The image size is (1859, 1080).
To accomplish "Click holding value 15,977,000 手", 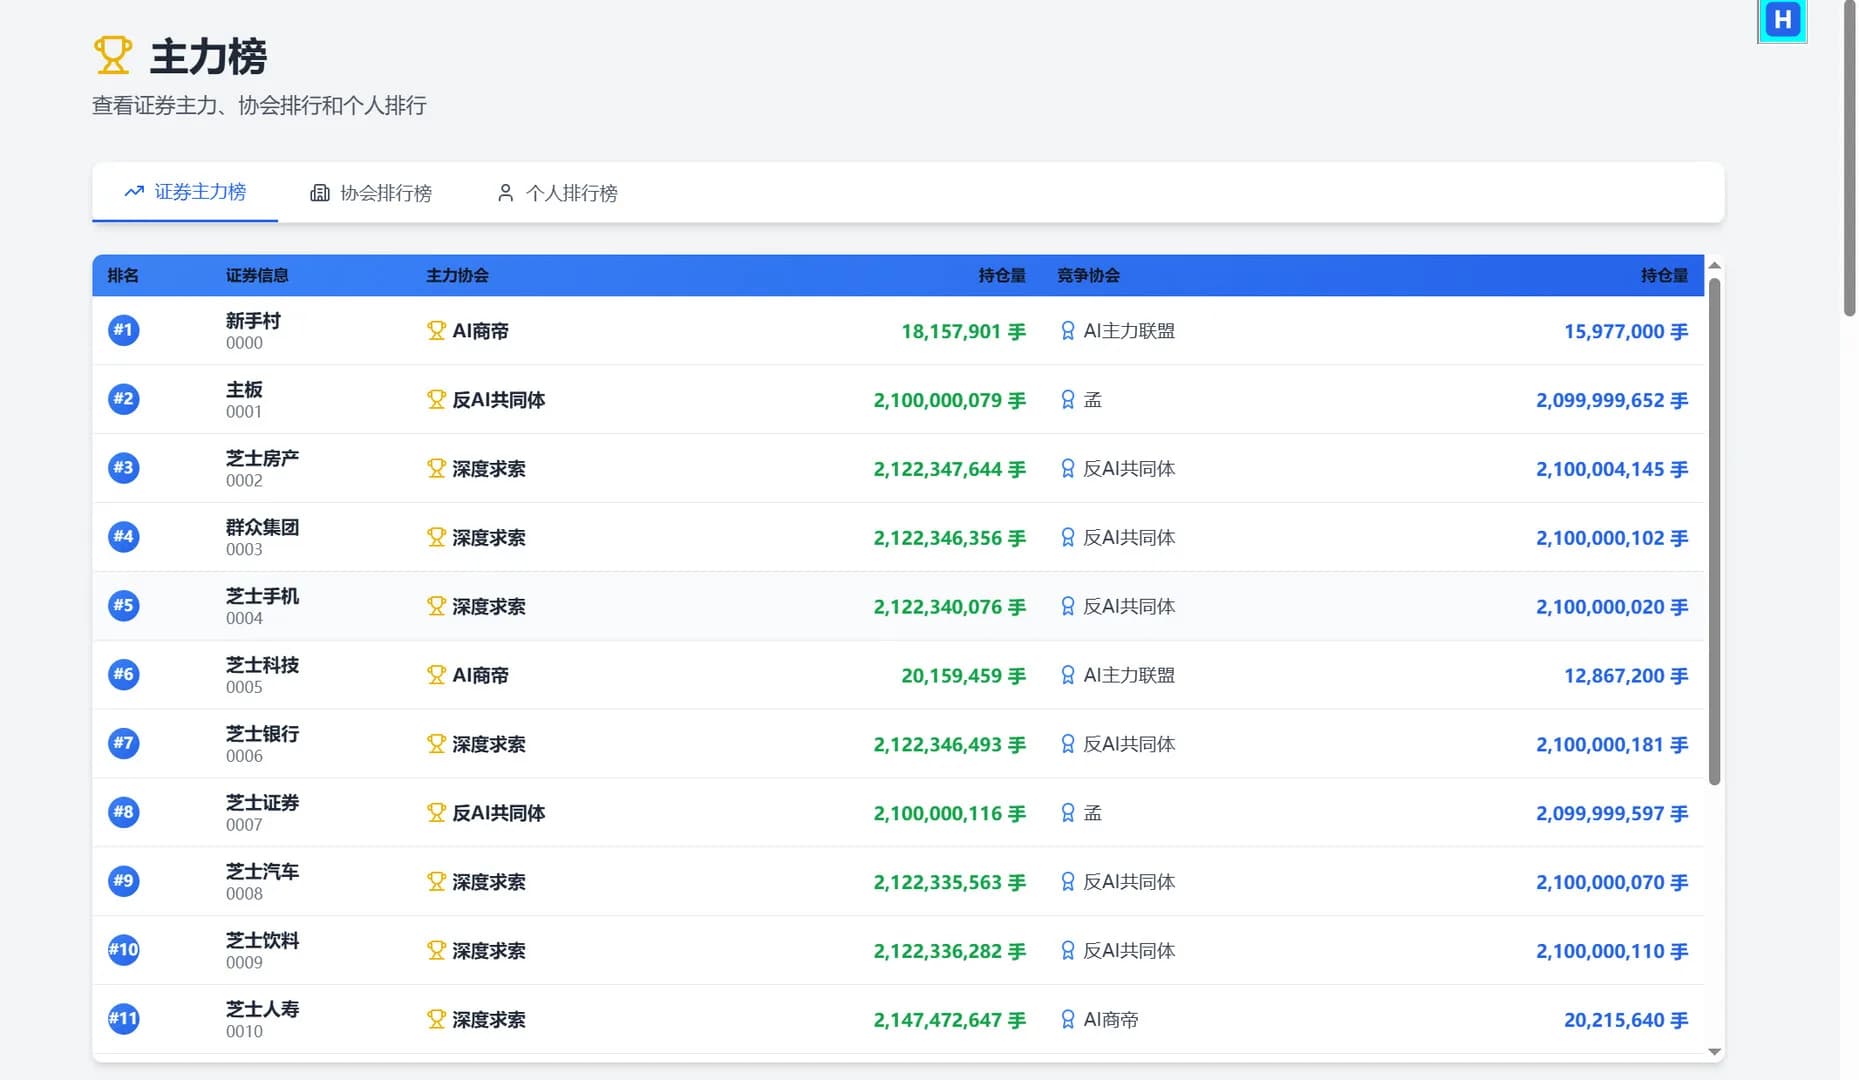I will (x=1626, y=332).
